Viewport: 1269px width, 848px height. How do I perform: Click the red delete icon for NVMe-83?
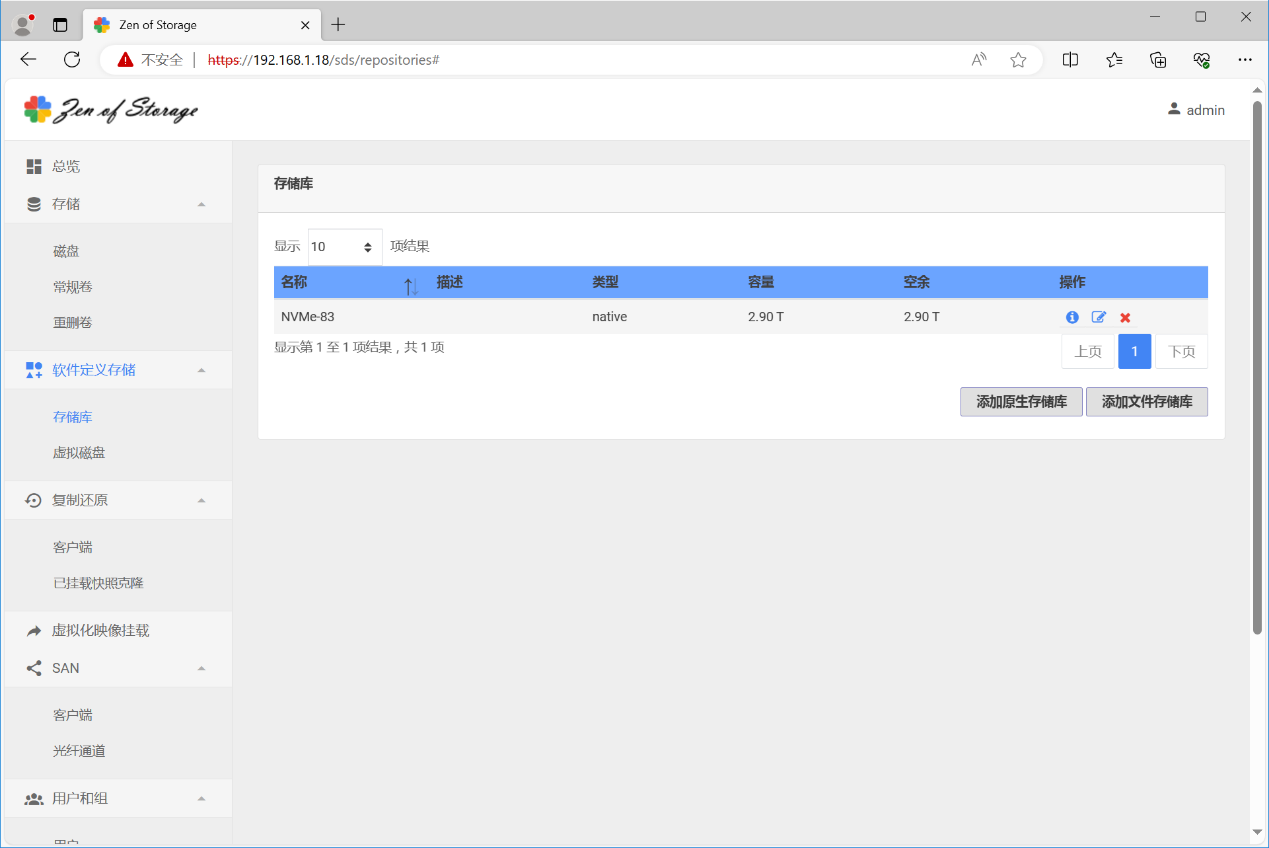click(x=1125, y=318)
